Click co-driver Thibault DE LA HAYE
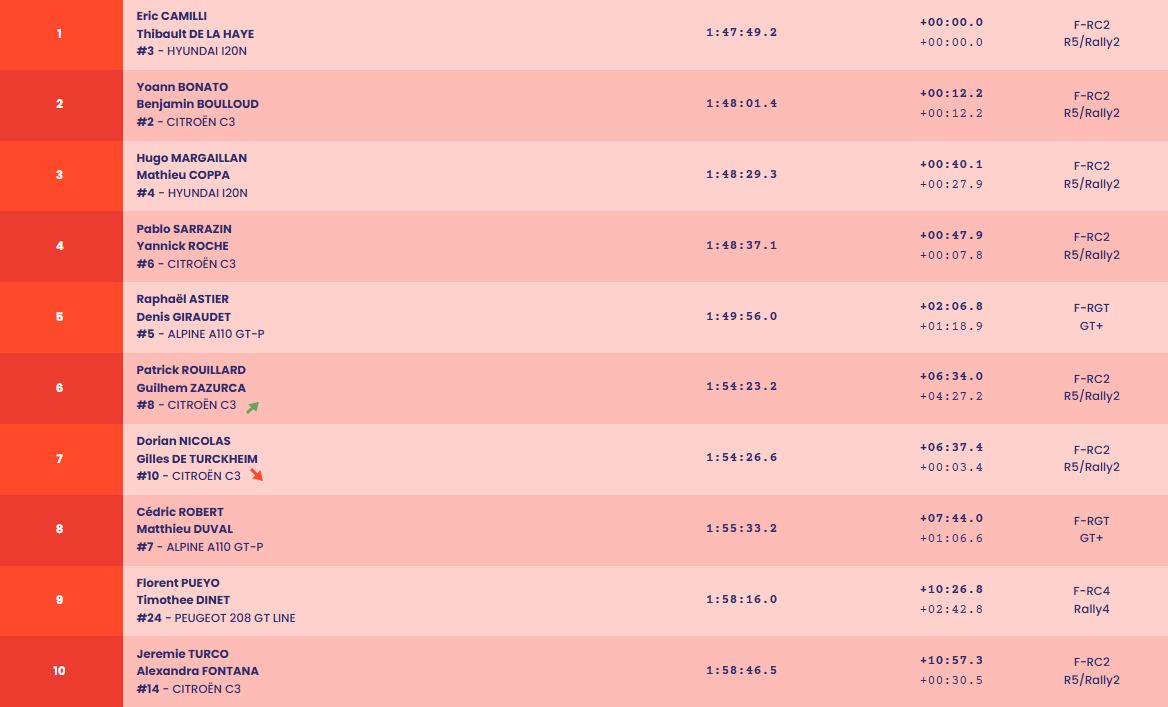1168x707 pixels. click(x=195, y=34)
